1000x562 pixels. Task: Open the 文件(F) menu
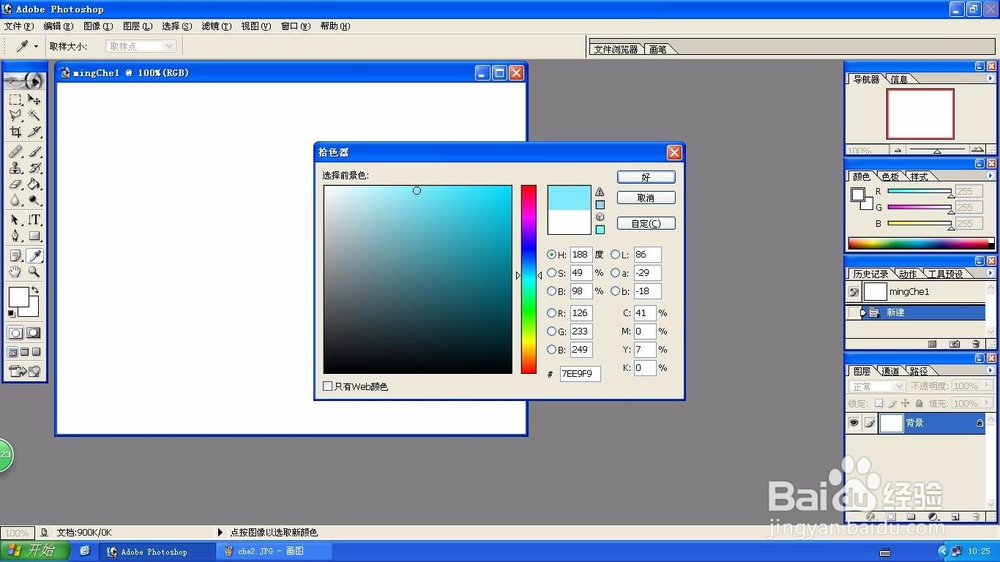click(x=18, y=26)
